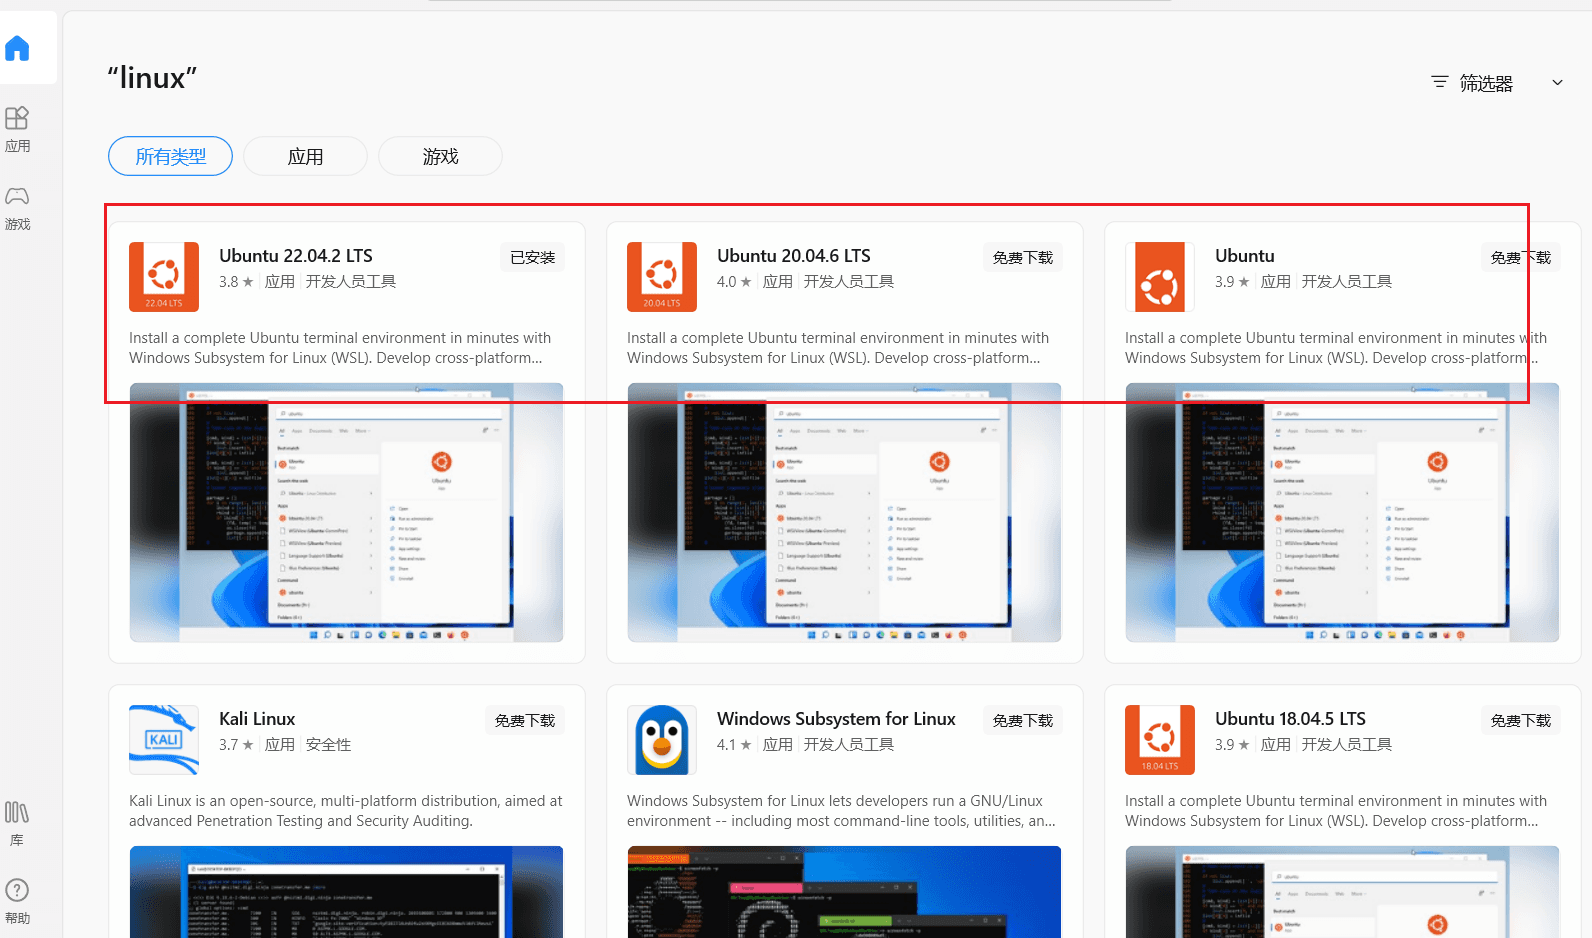Image resolution: width=1592 pixels, height=938 pixels.
Task: Click the Ubuntu 22.04.2 LTS app icon
Action: 164,277
